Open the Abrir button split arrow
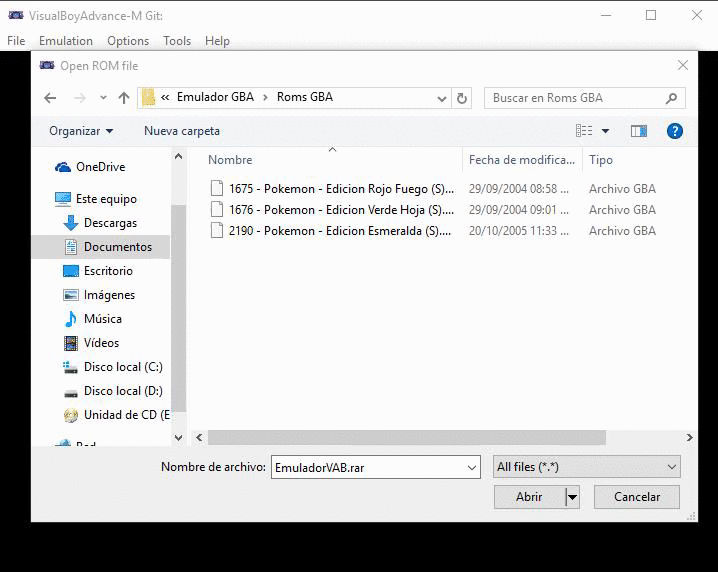The width and height of the screenshot is (718, 572). pos(573,497)
